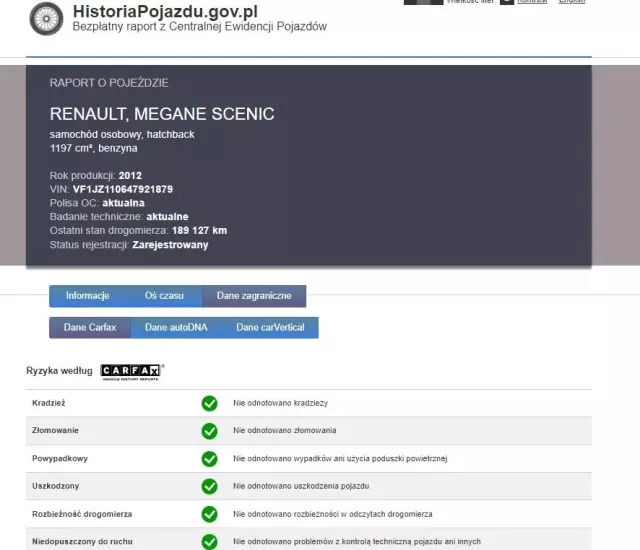This screenshot has height=550, width=640.
Task: Click the CARFAX logo
Action: click(x=132, y=371)
